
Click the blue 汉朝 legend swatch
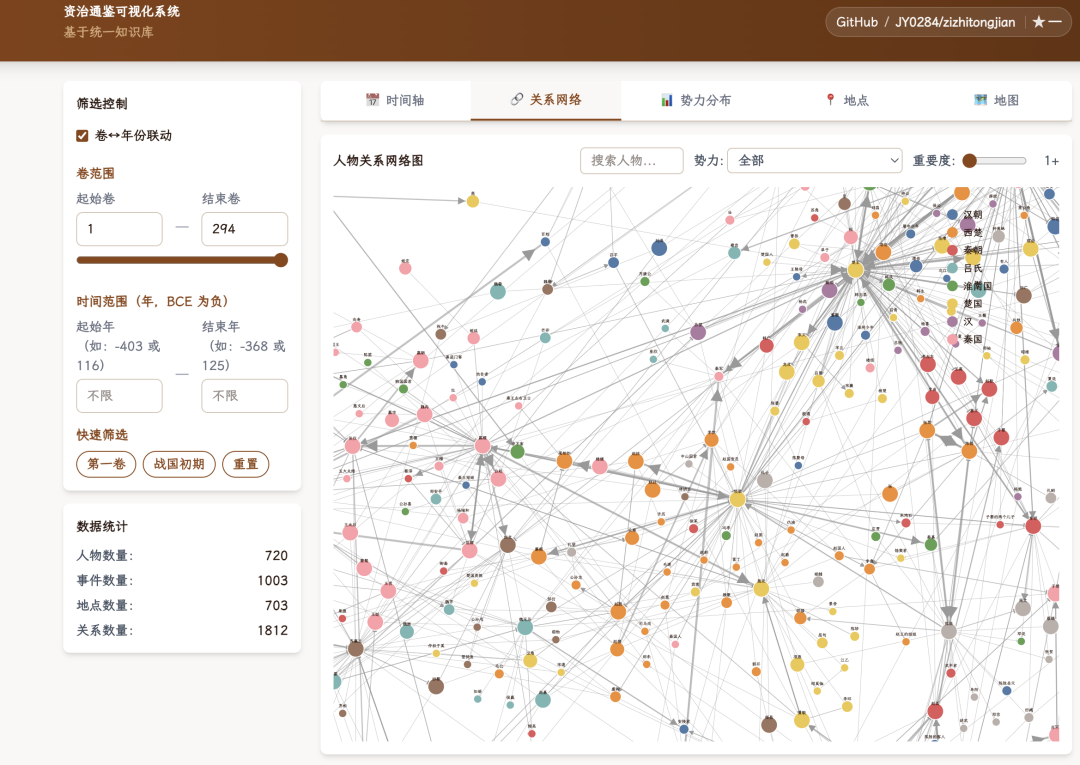(x=953, y=215)
